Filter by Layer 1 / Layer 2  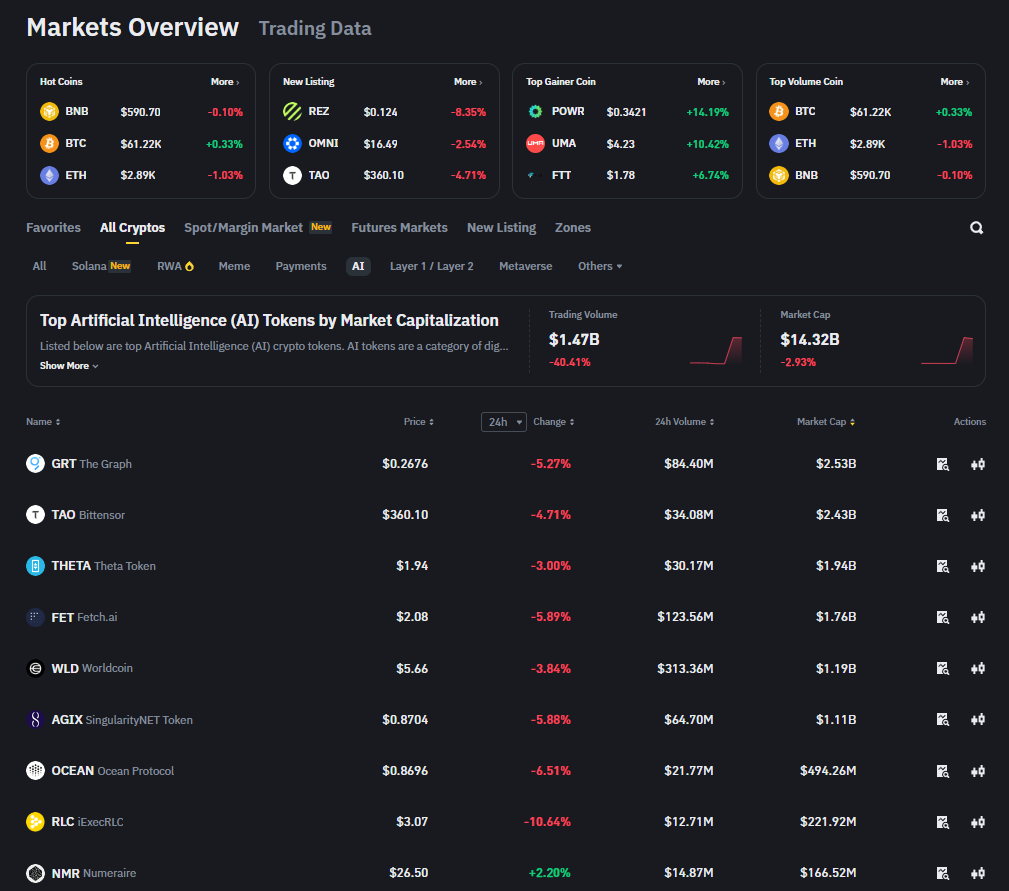pyautogui.click(x=432, y=266)
